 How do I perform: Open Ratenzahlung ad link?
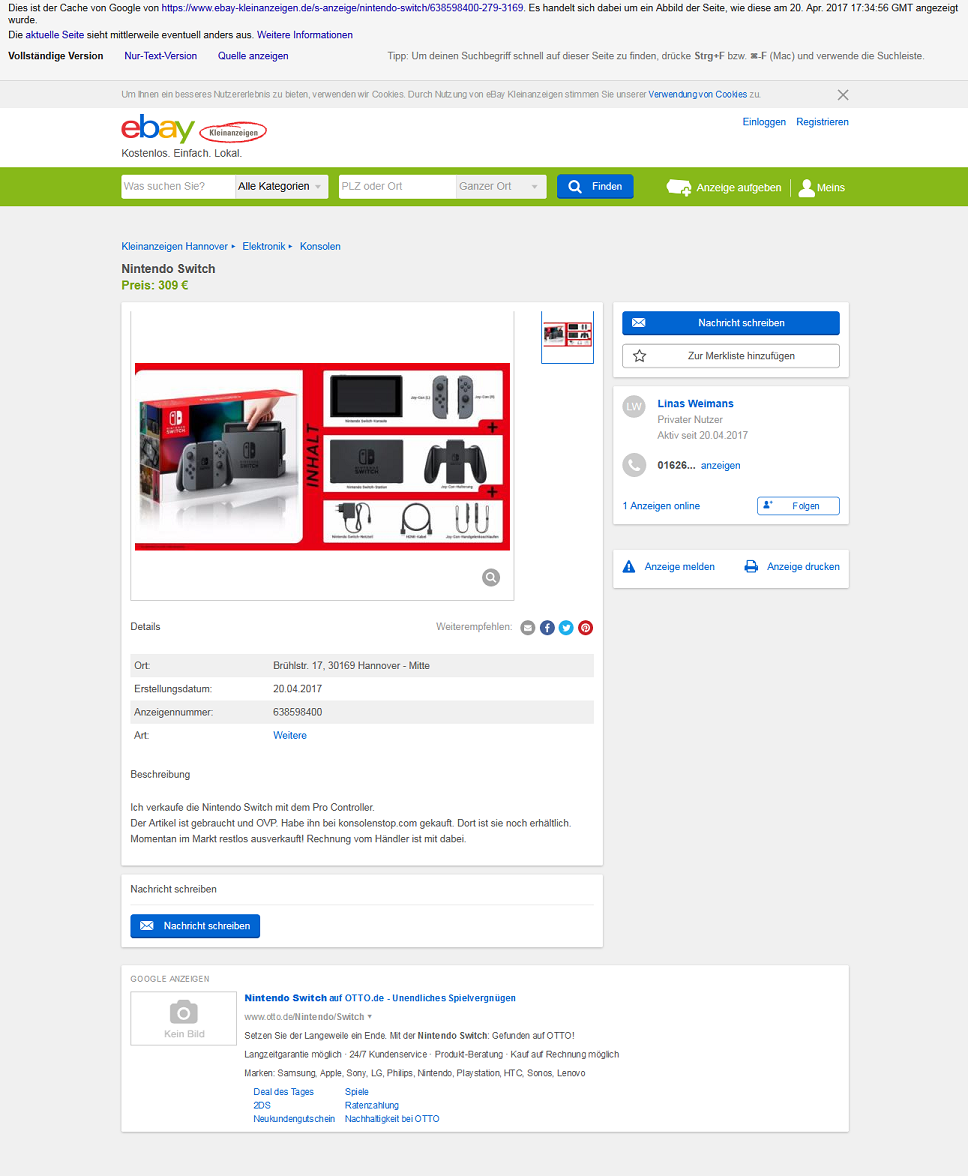372,1106
